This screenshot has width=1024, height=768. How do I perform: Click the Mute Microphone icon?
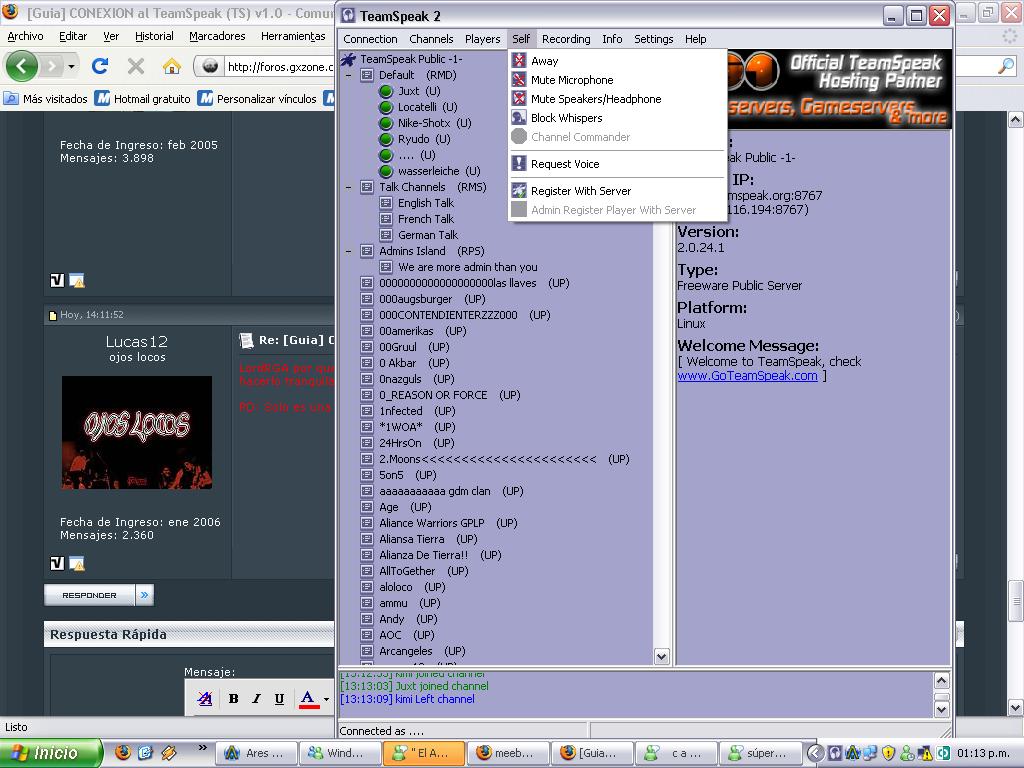[519, 80]
